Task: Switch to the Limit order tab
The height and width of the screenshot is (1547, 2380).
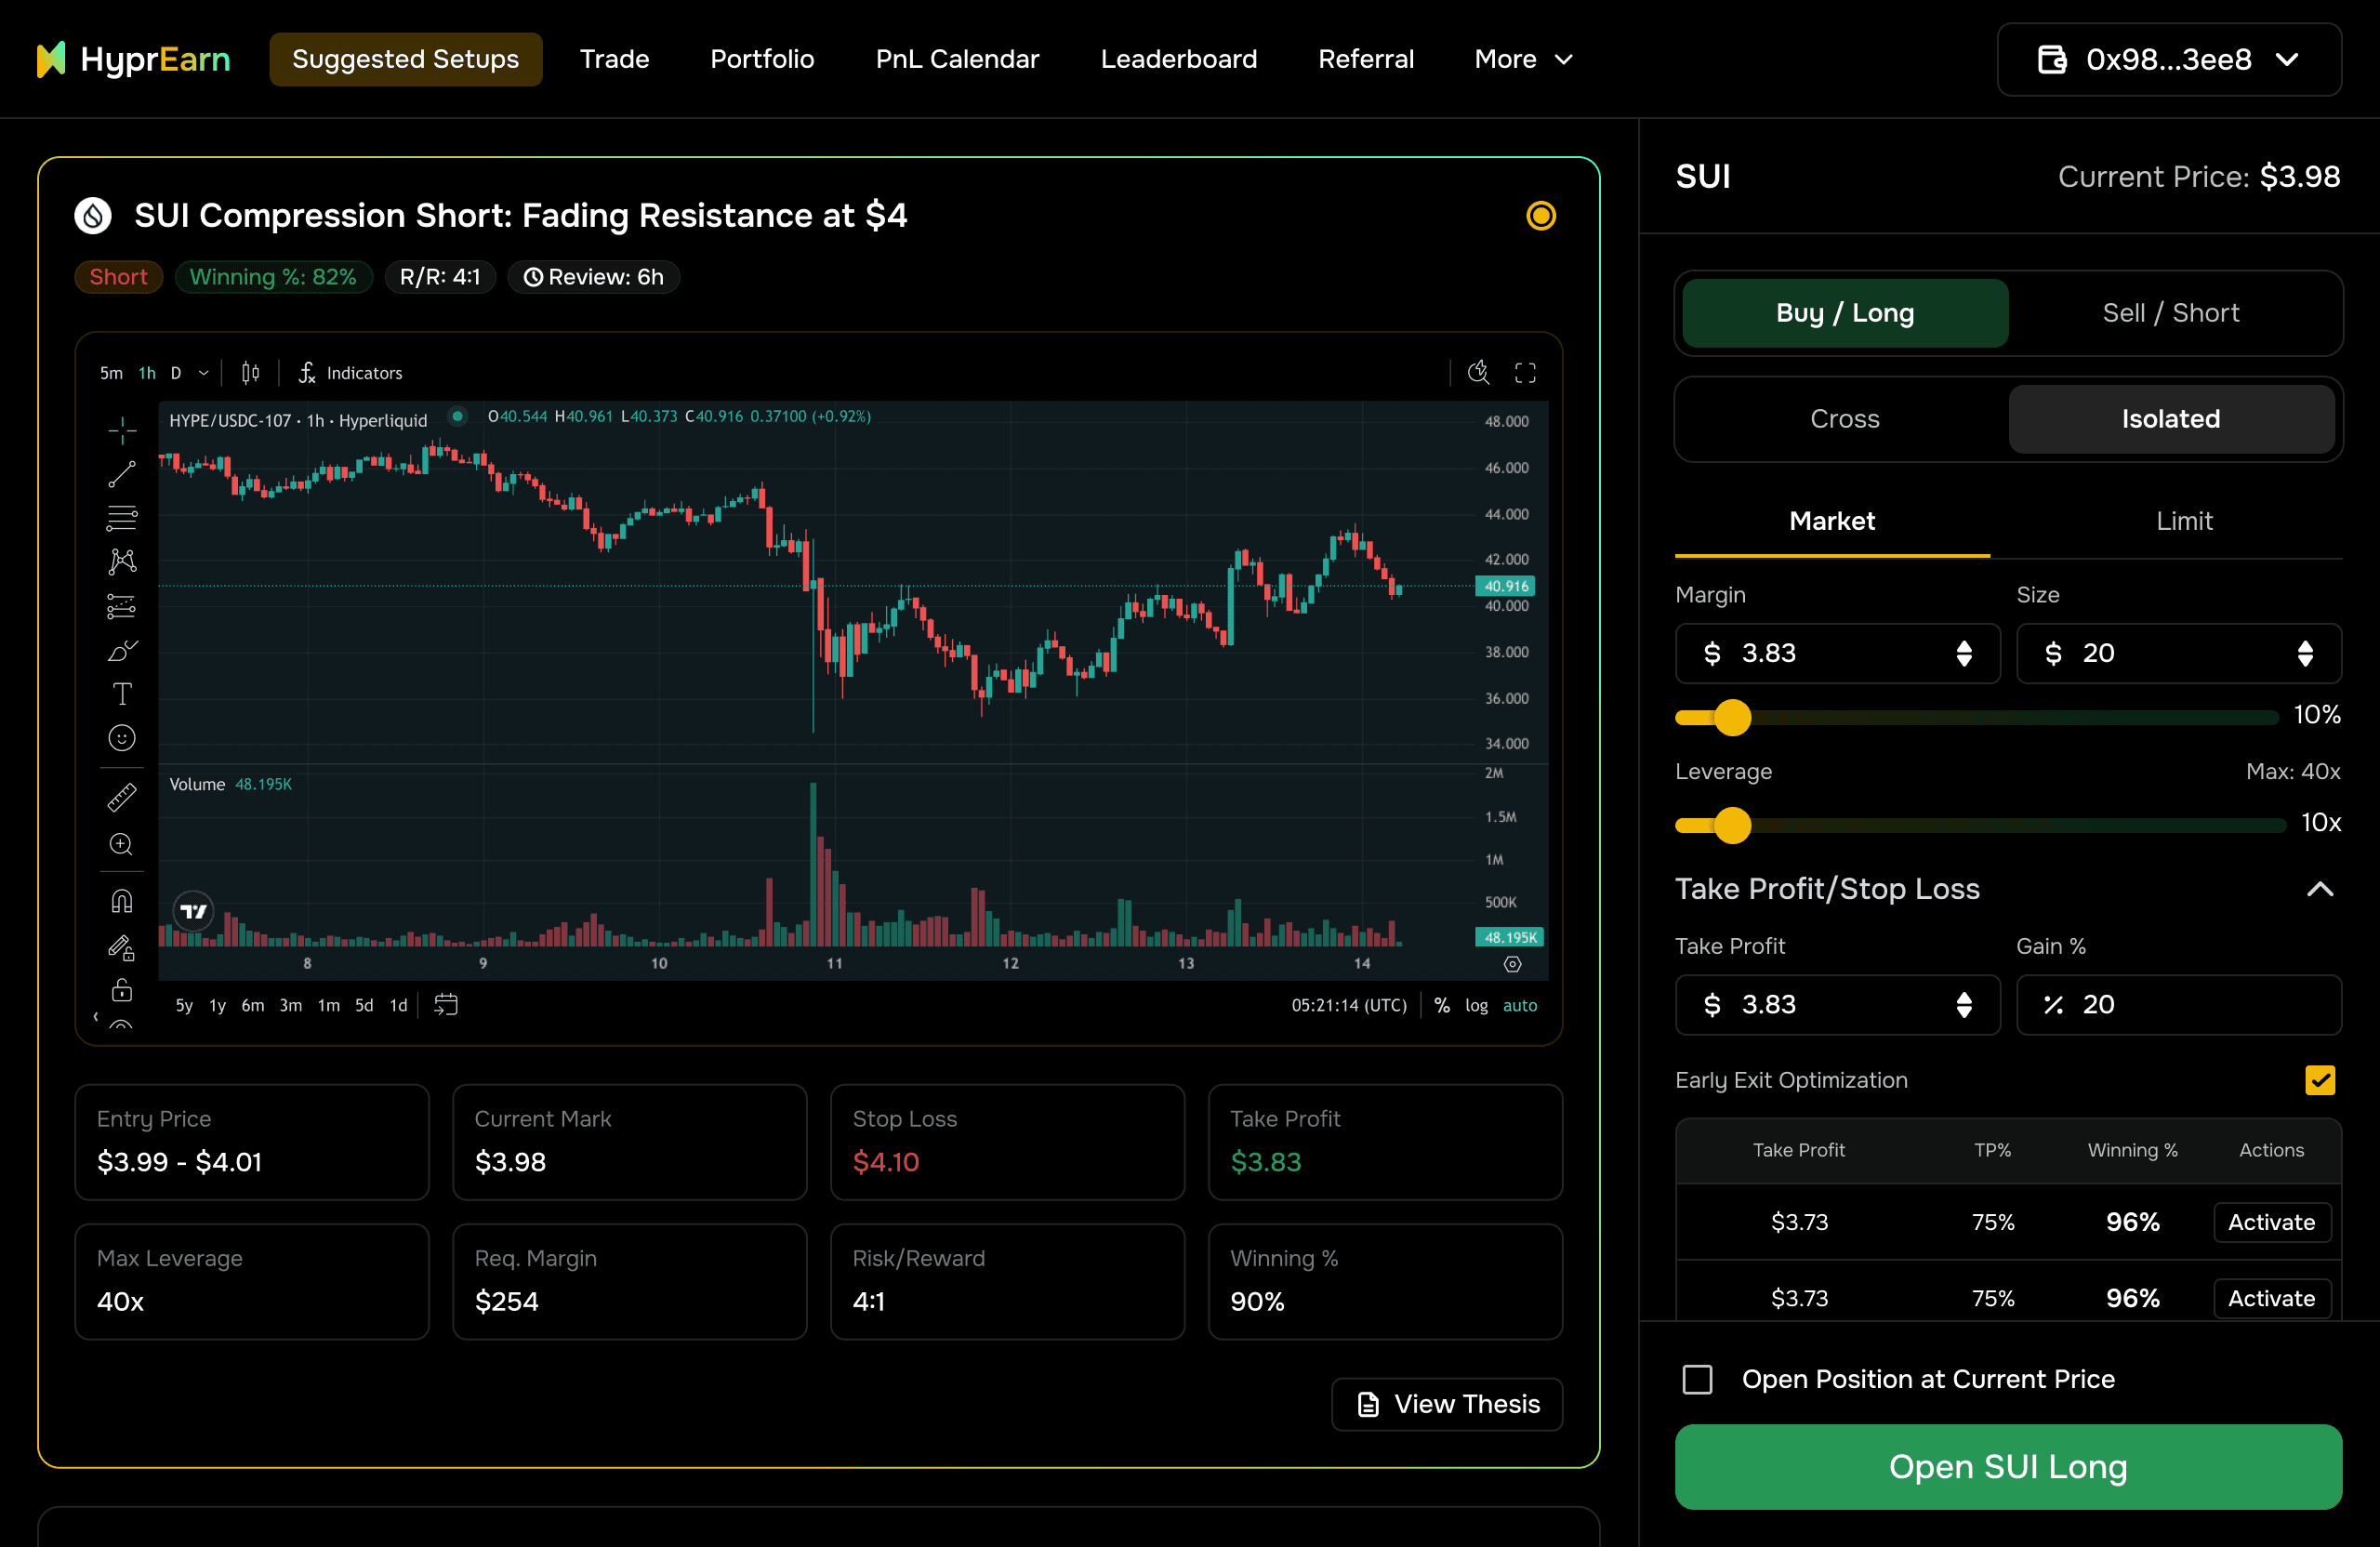Action: pyautogui.click(x=2183, y=521)
